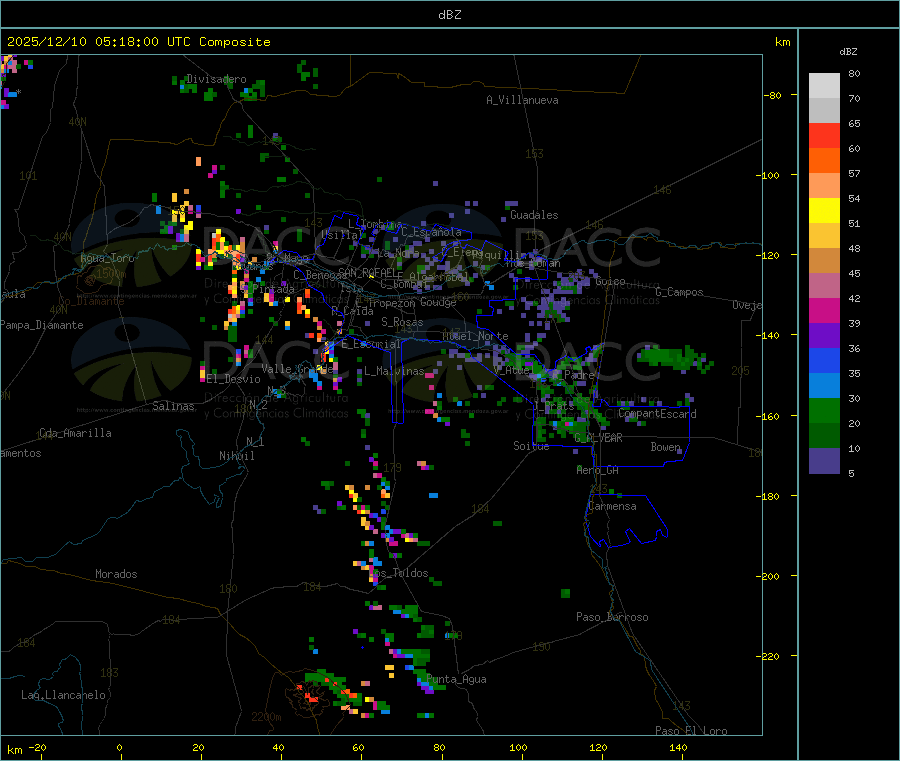Select the Punta_Agua label
The width and height of the screenshot is (900, 761).
(456, 679)
